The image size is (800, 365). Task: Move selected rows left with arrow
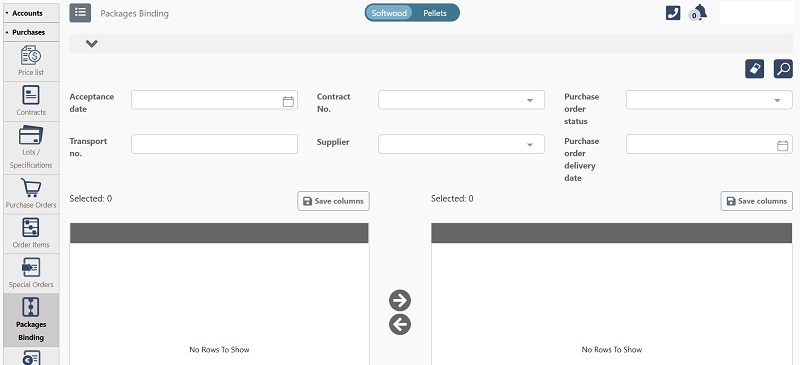click(x=400, y=324)
